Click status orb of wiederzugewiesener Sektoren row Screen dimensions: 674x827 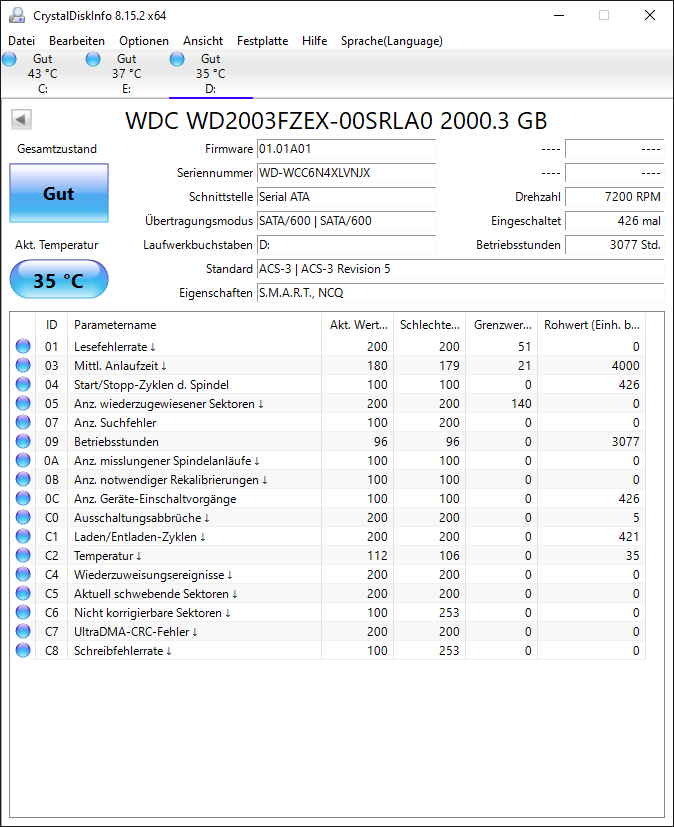point(23,403)
